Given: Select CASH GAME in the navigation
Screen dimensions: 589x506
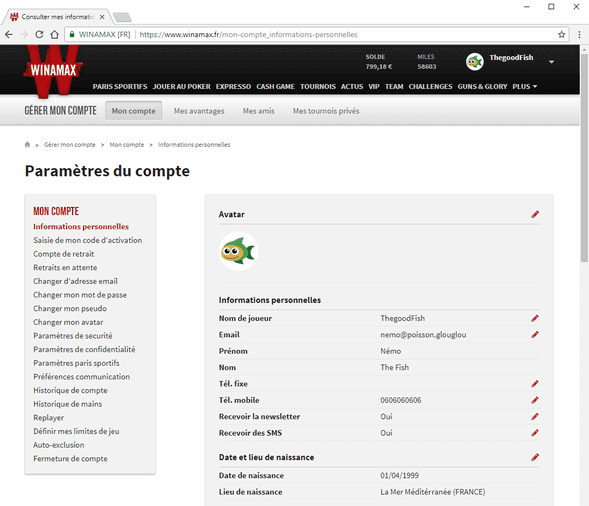Looking at the screenshot, I should (275, 86).
